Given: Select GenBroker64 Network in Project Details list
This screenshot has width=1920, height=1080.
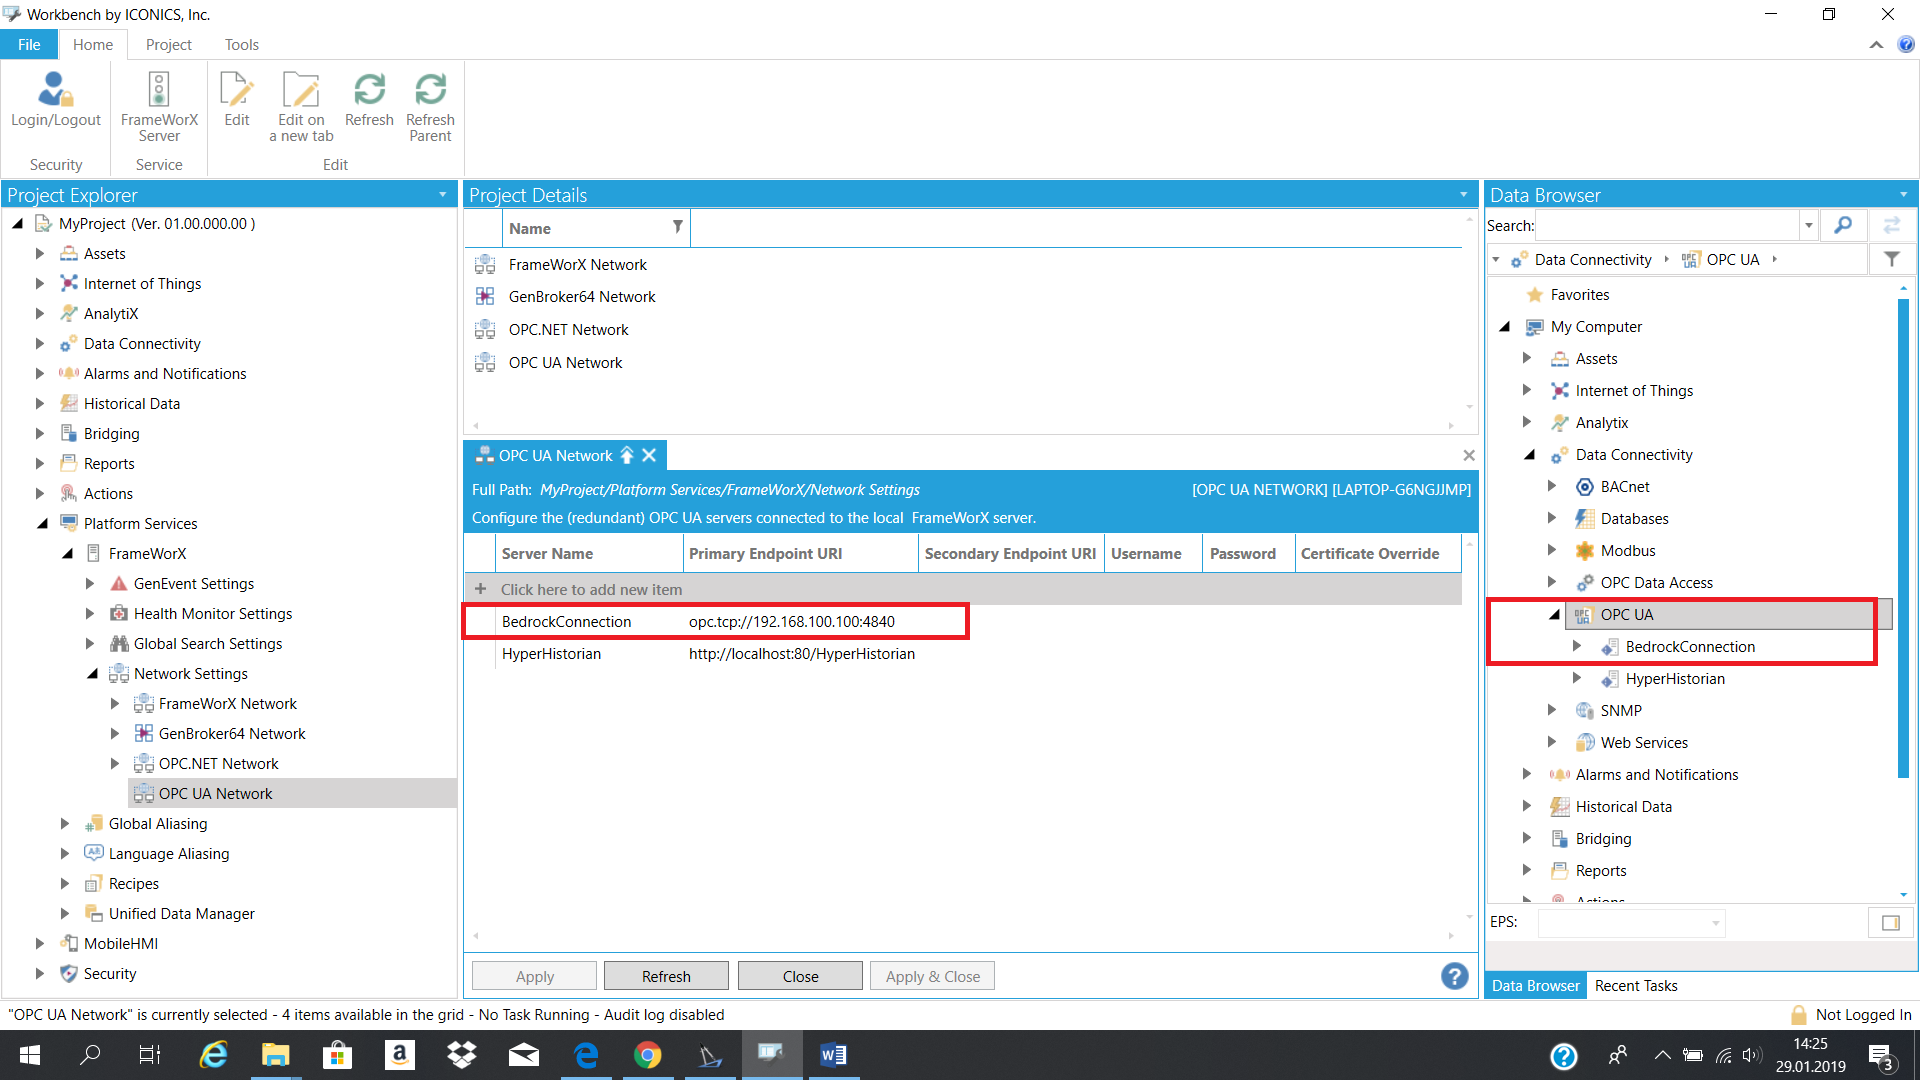Looking at the screenshot, I should [x=582, y=297].
